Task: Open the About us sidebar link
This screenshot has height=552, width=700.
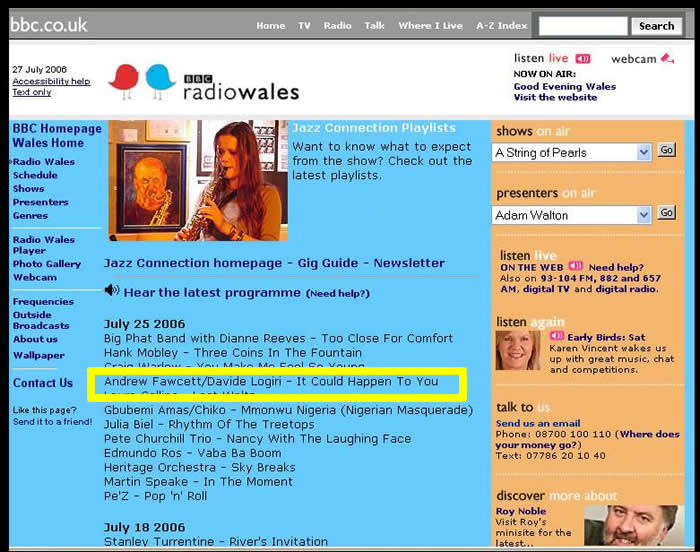Action: tap(35, 339)
